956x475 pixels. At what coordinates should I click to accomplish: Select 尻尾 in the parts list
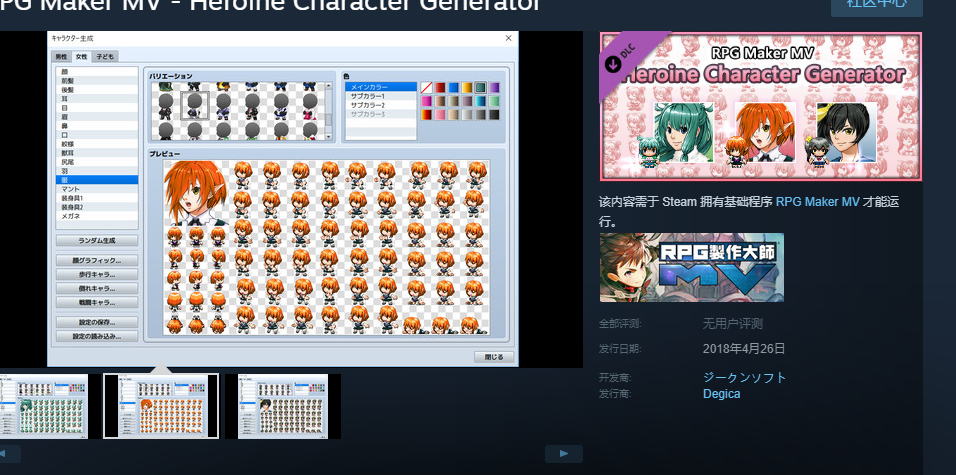tap(97, 162)
